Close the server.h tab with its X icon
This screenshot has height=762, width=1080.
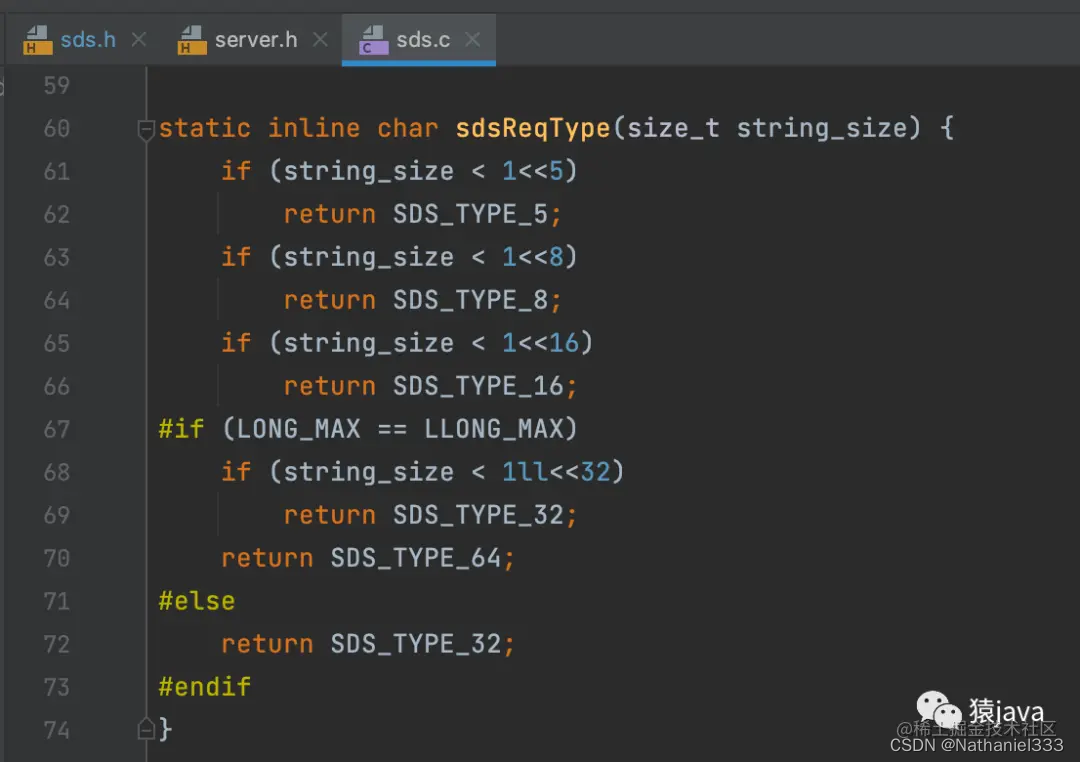click(x=320, y=39)
